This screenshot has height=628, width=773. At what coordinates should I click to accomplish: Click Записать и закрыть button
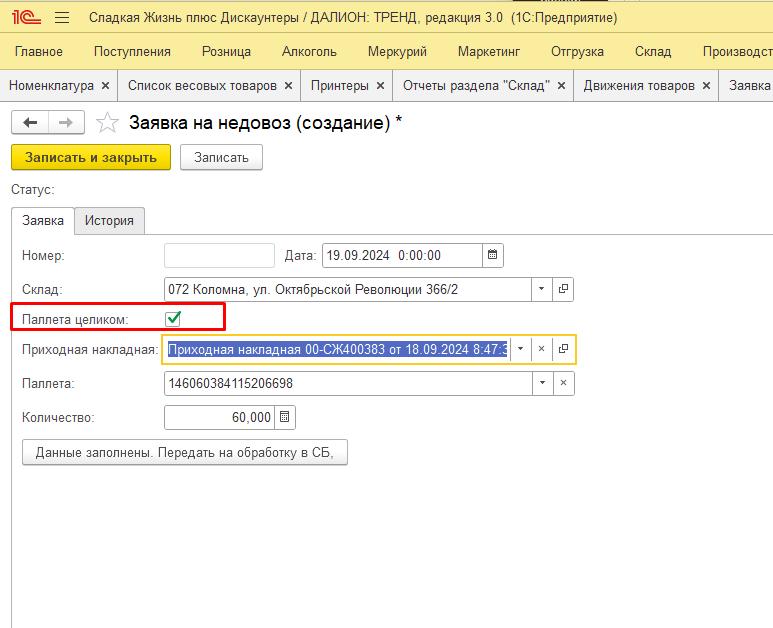[x=91, y=157]
